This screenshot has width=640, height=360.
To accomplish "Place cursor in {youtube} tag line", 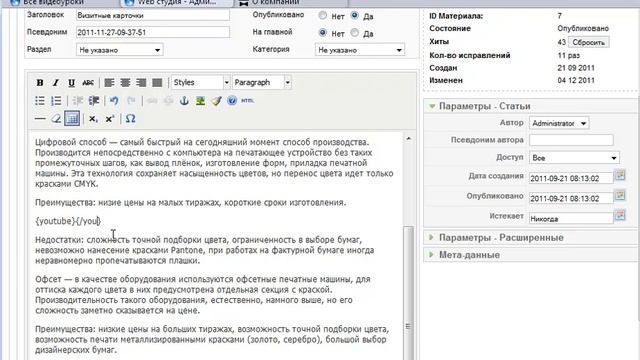I will point(68,221).
